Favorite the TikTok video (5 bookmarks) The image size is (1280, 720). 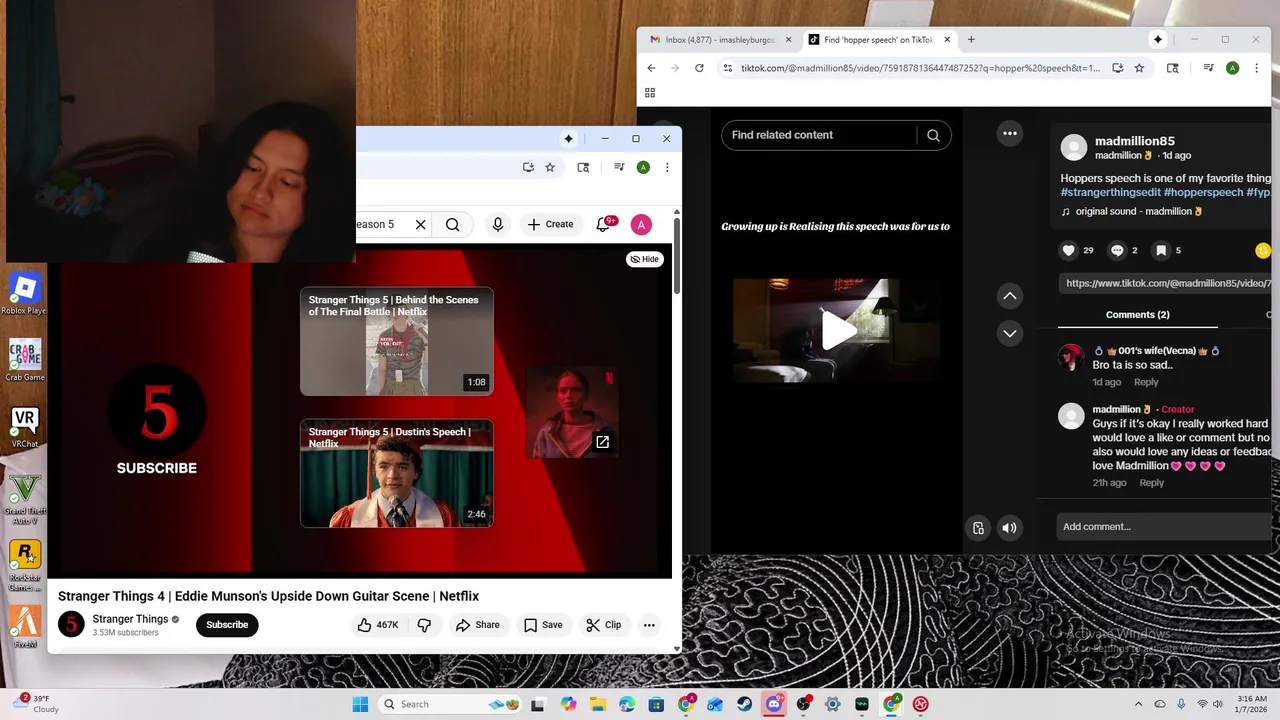click(x=1161, y=251)
